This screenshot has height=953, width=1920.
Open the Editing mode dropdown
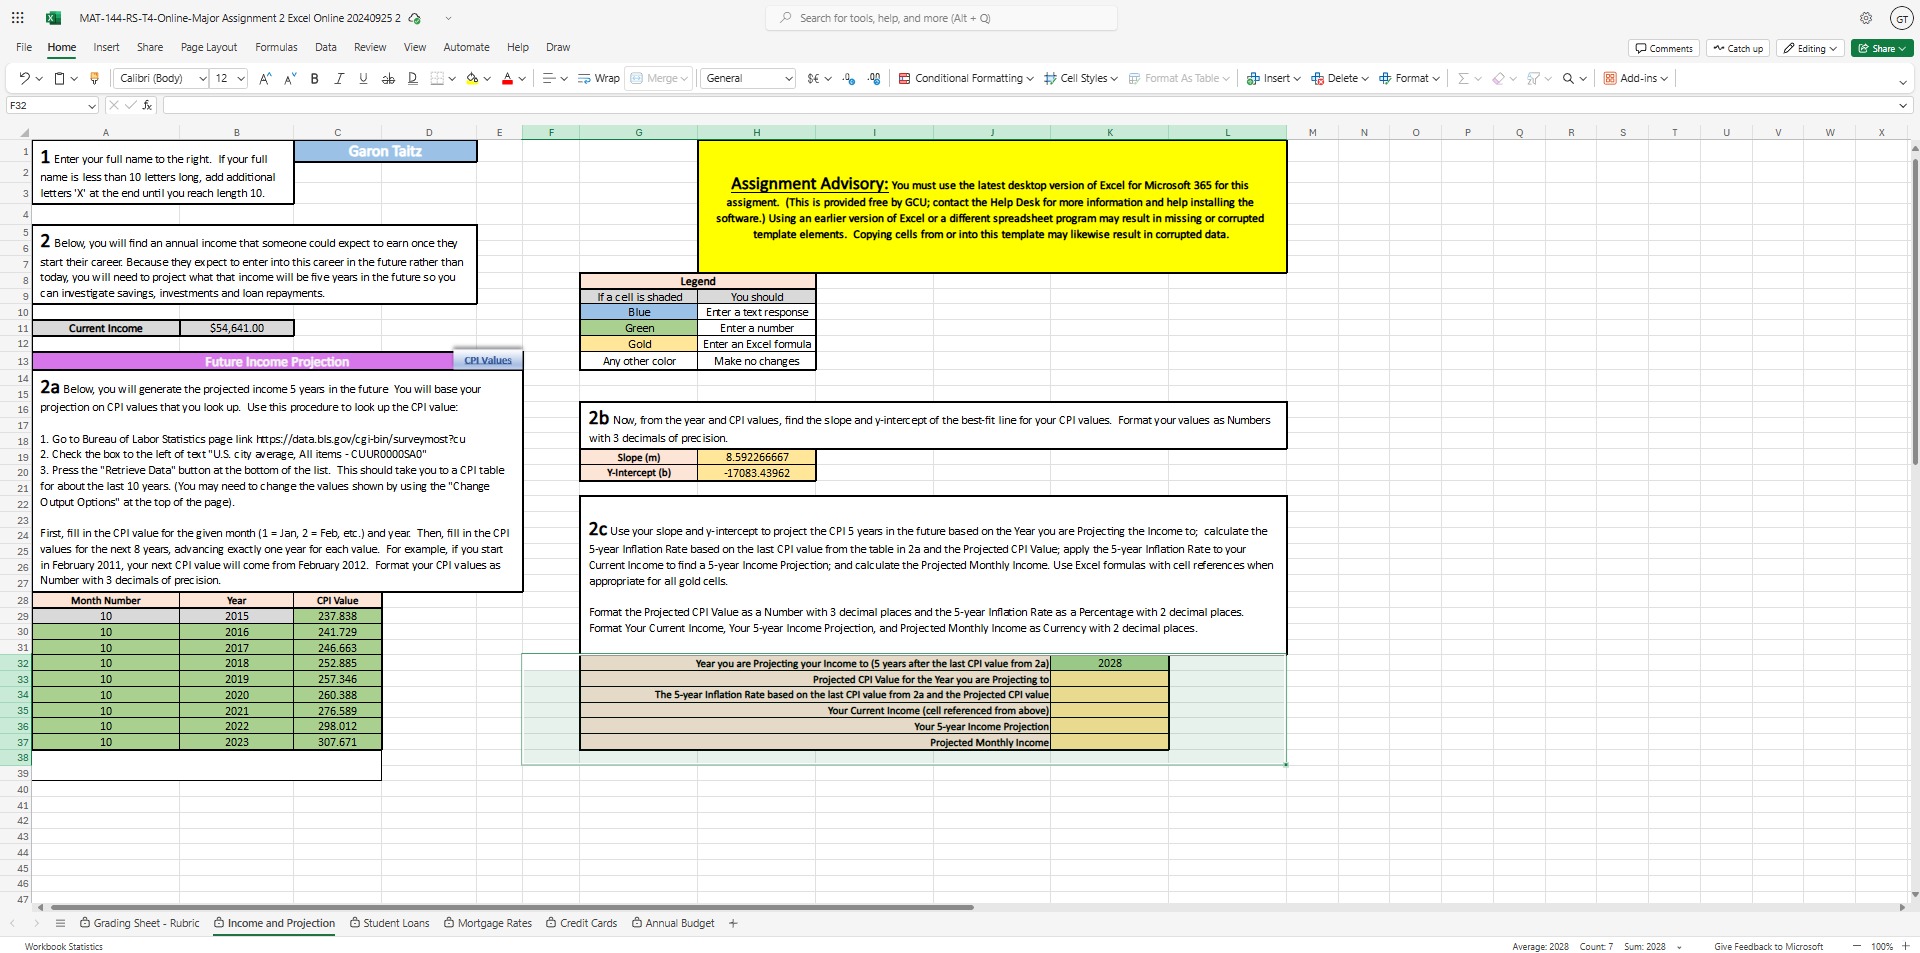coord(1810,48)
